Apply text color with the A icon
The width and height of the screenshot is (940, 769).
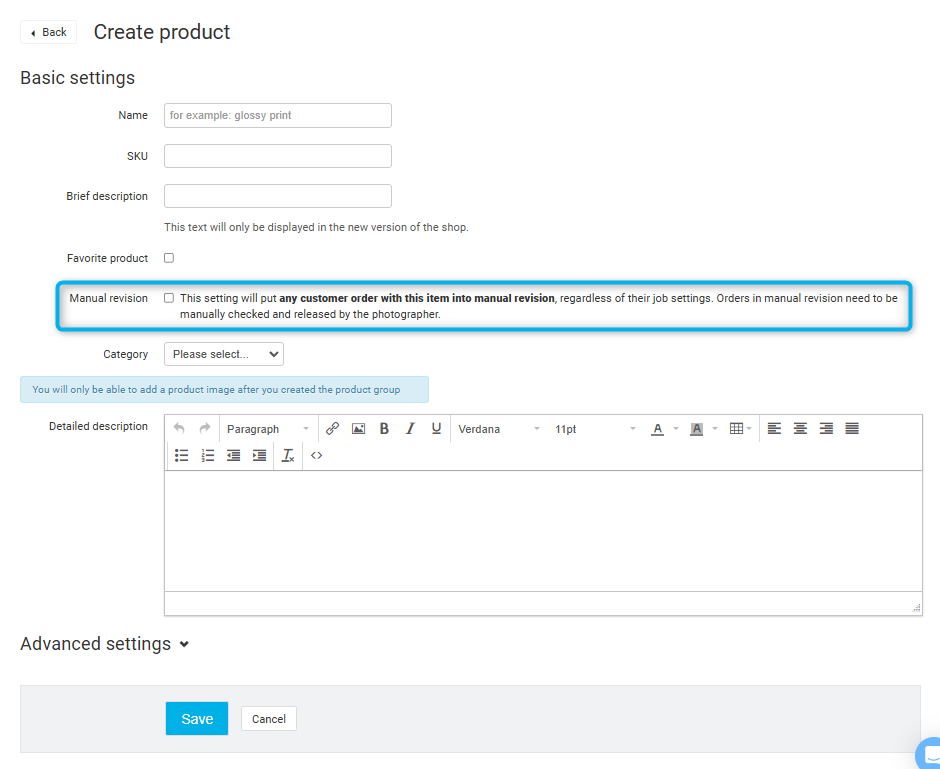[658, 429]
